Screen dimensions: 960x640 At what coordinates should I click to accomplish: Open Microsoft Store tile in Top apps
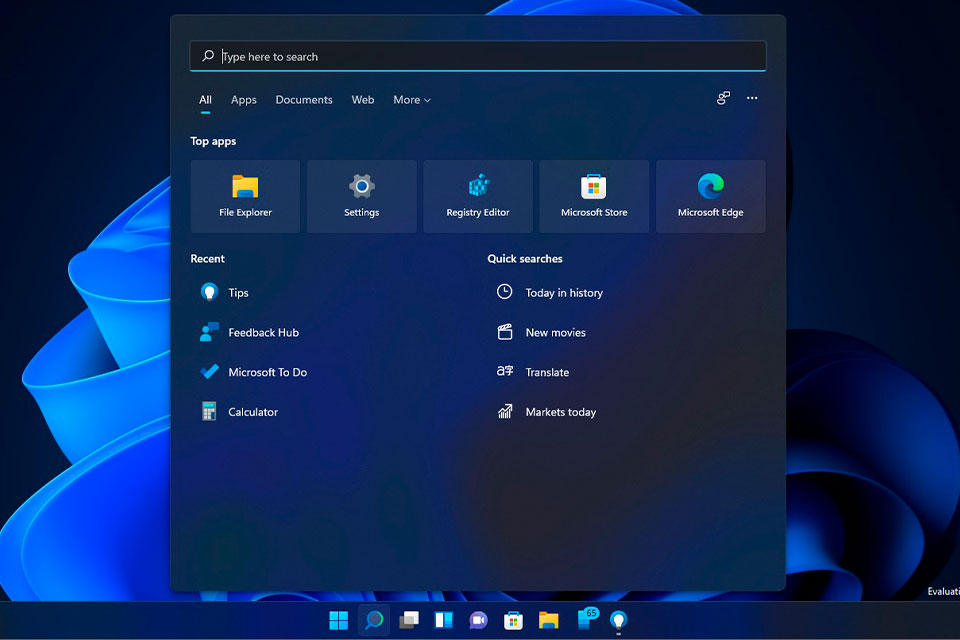tap(594, 196)
